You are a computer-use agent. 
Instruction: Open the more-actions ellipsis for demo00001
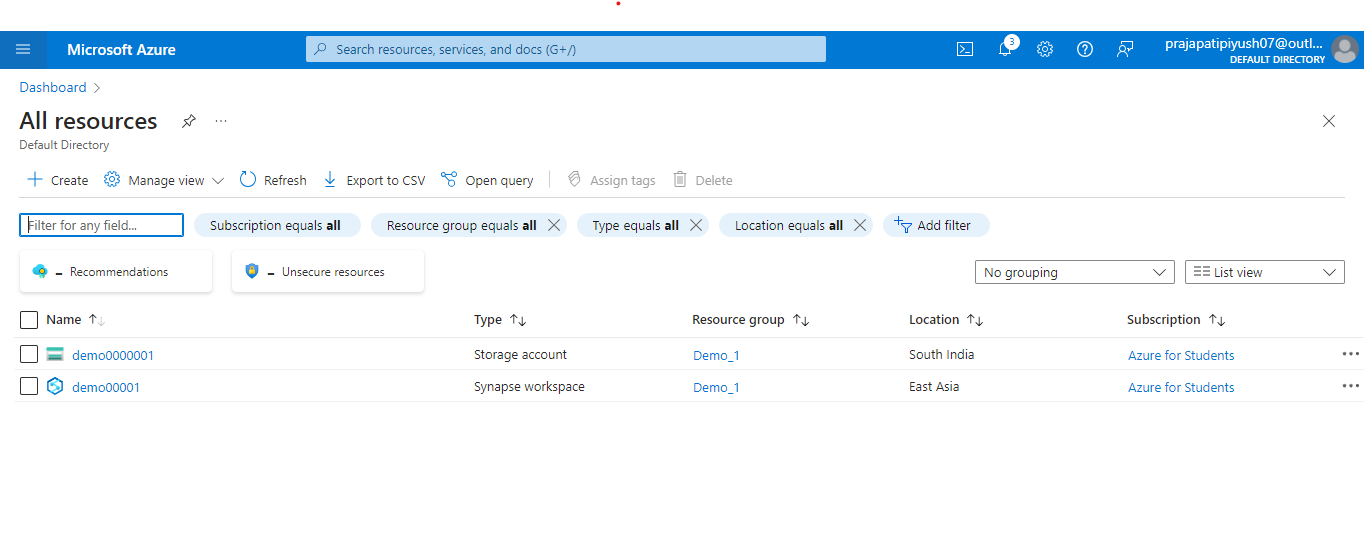tap(1350, 386)
